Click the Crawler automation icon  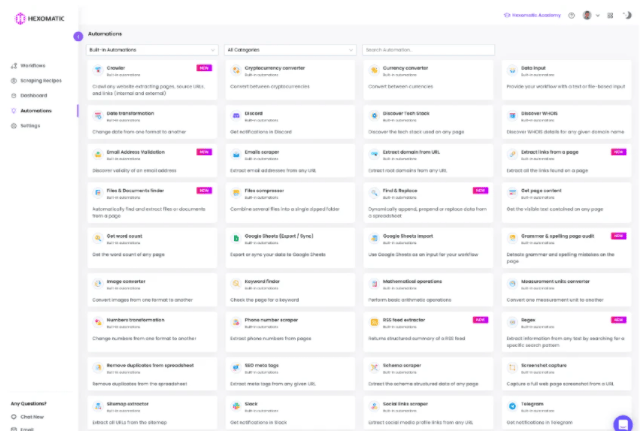[96, 71]
